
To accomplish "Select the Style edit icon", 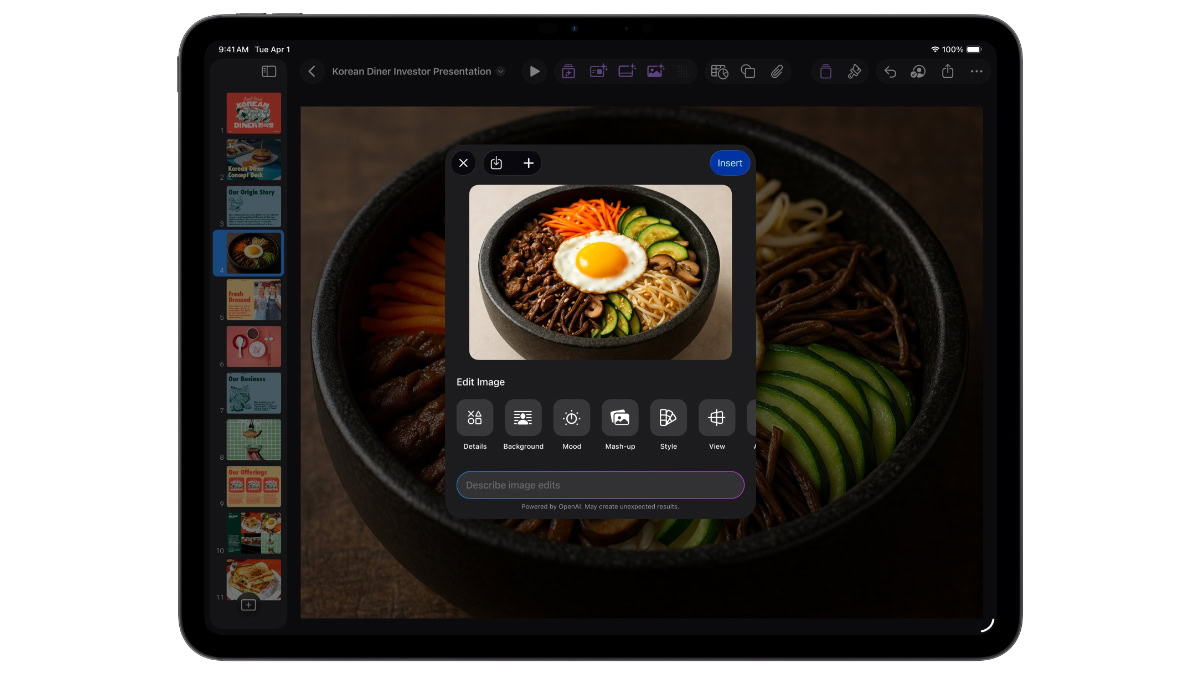I will point(668,417).
